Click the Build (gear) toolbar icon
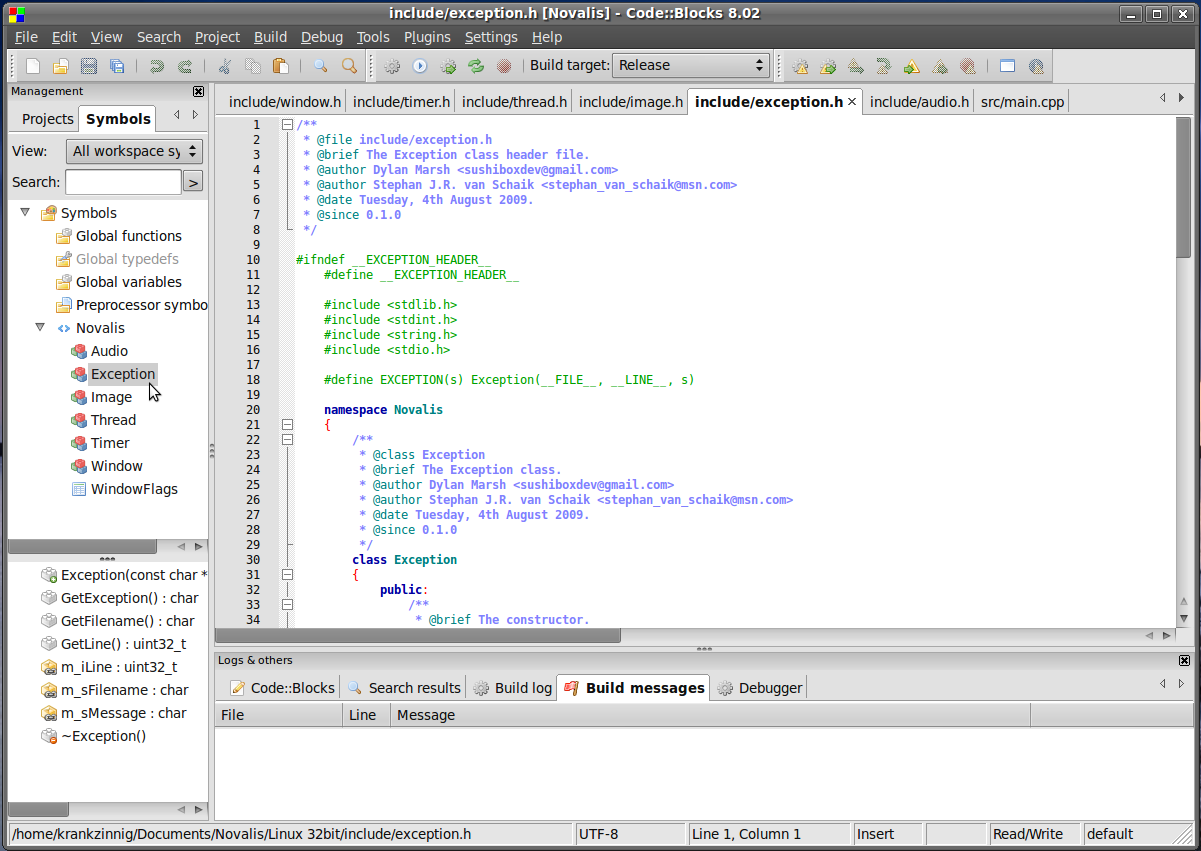 pos(392,65)
